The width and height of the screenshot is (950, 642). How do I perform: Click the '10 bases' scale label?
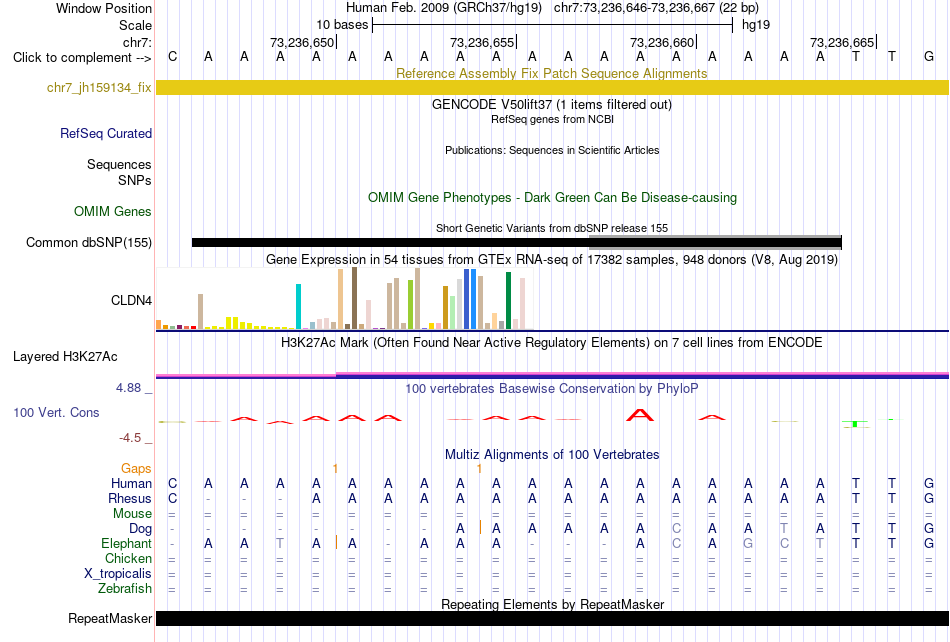[342, 25]
